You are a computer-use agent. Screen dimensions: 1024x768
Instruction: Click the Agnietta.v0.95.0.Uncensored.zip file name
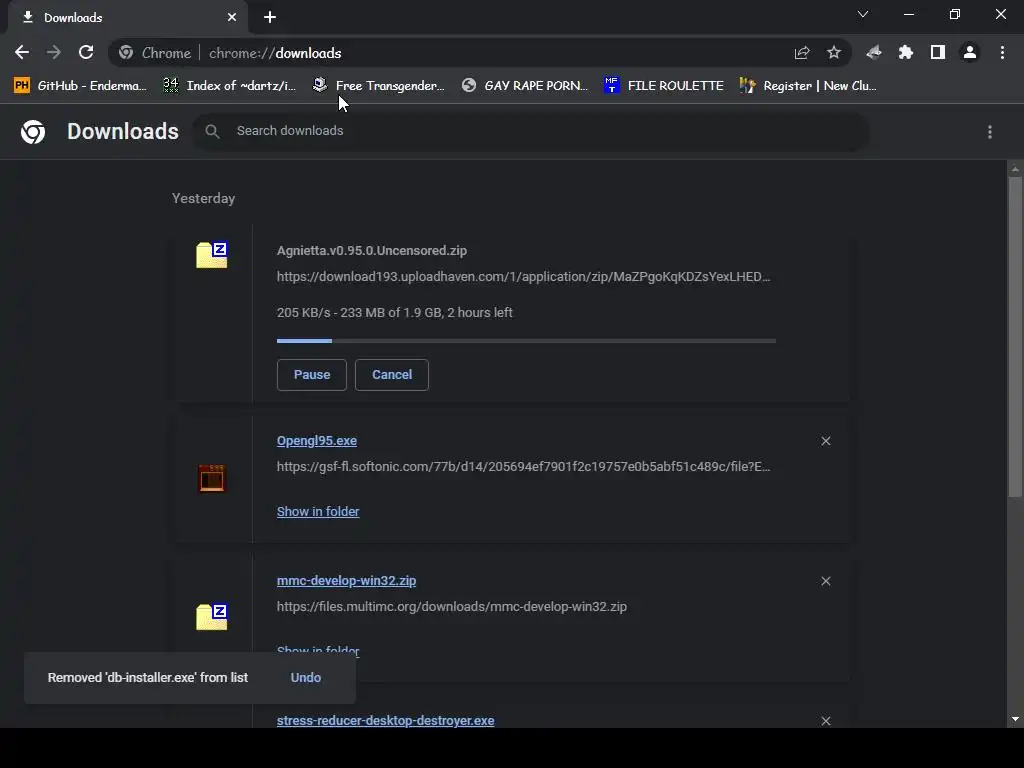click(x=372, y=251)
